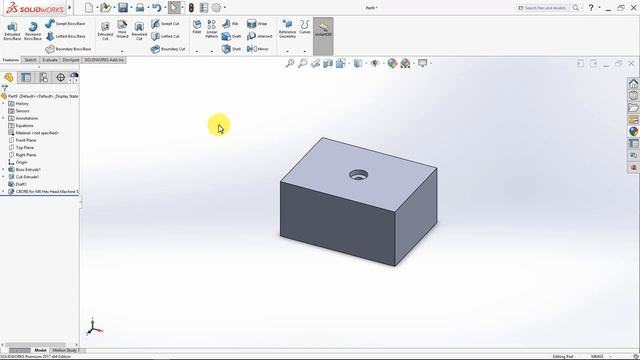Open the dropdown beside the Undo icon
Image resolution: width=640 pixels, height=360 pixels.
164,7
